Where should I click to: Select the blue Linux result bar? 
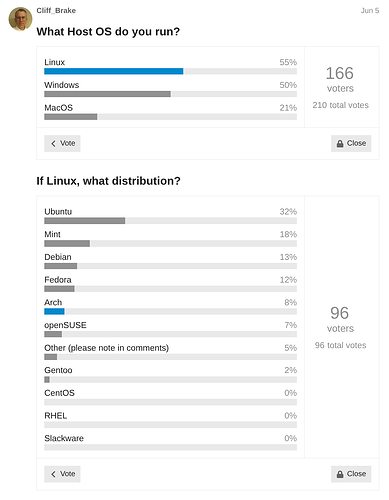click(x=114, y=71)
